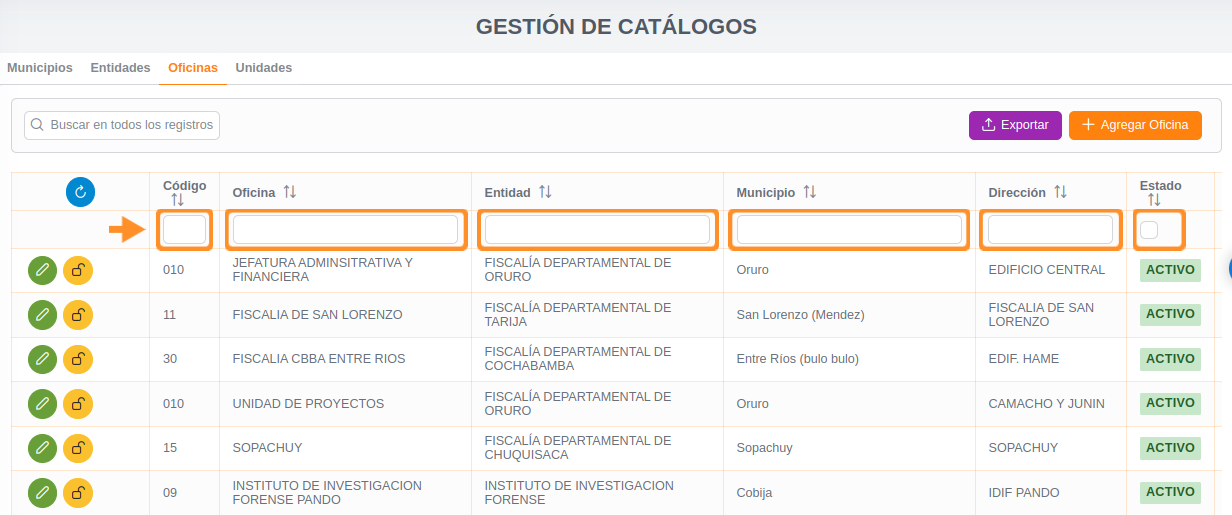This screenshot has width=1232, height=515.
Task: Click unlock icon for JEFATURA ADMINSITRATIVA row
Action: (78, 270)
